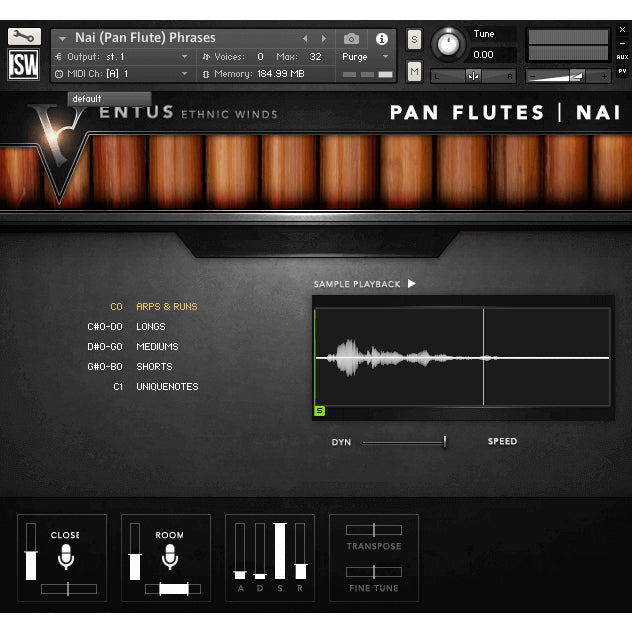632x632 pixels.
Task: Toggle the PV button
Action: pos(622,71)
